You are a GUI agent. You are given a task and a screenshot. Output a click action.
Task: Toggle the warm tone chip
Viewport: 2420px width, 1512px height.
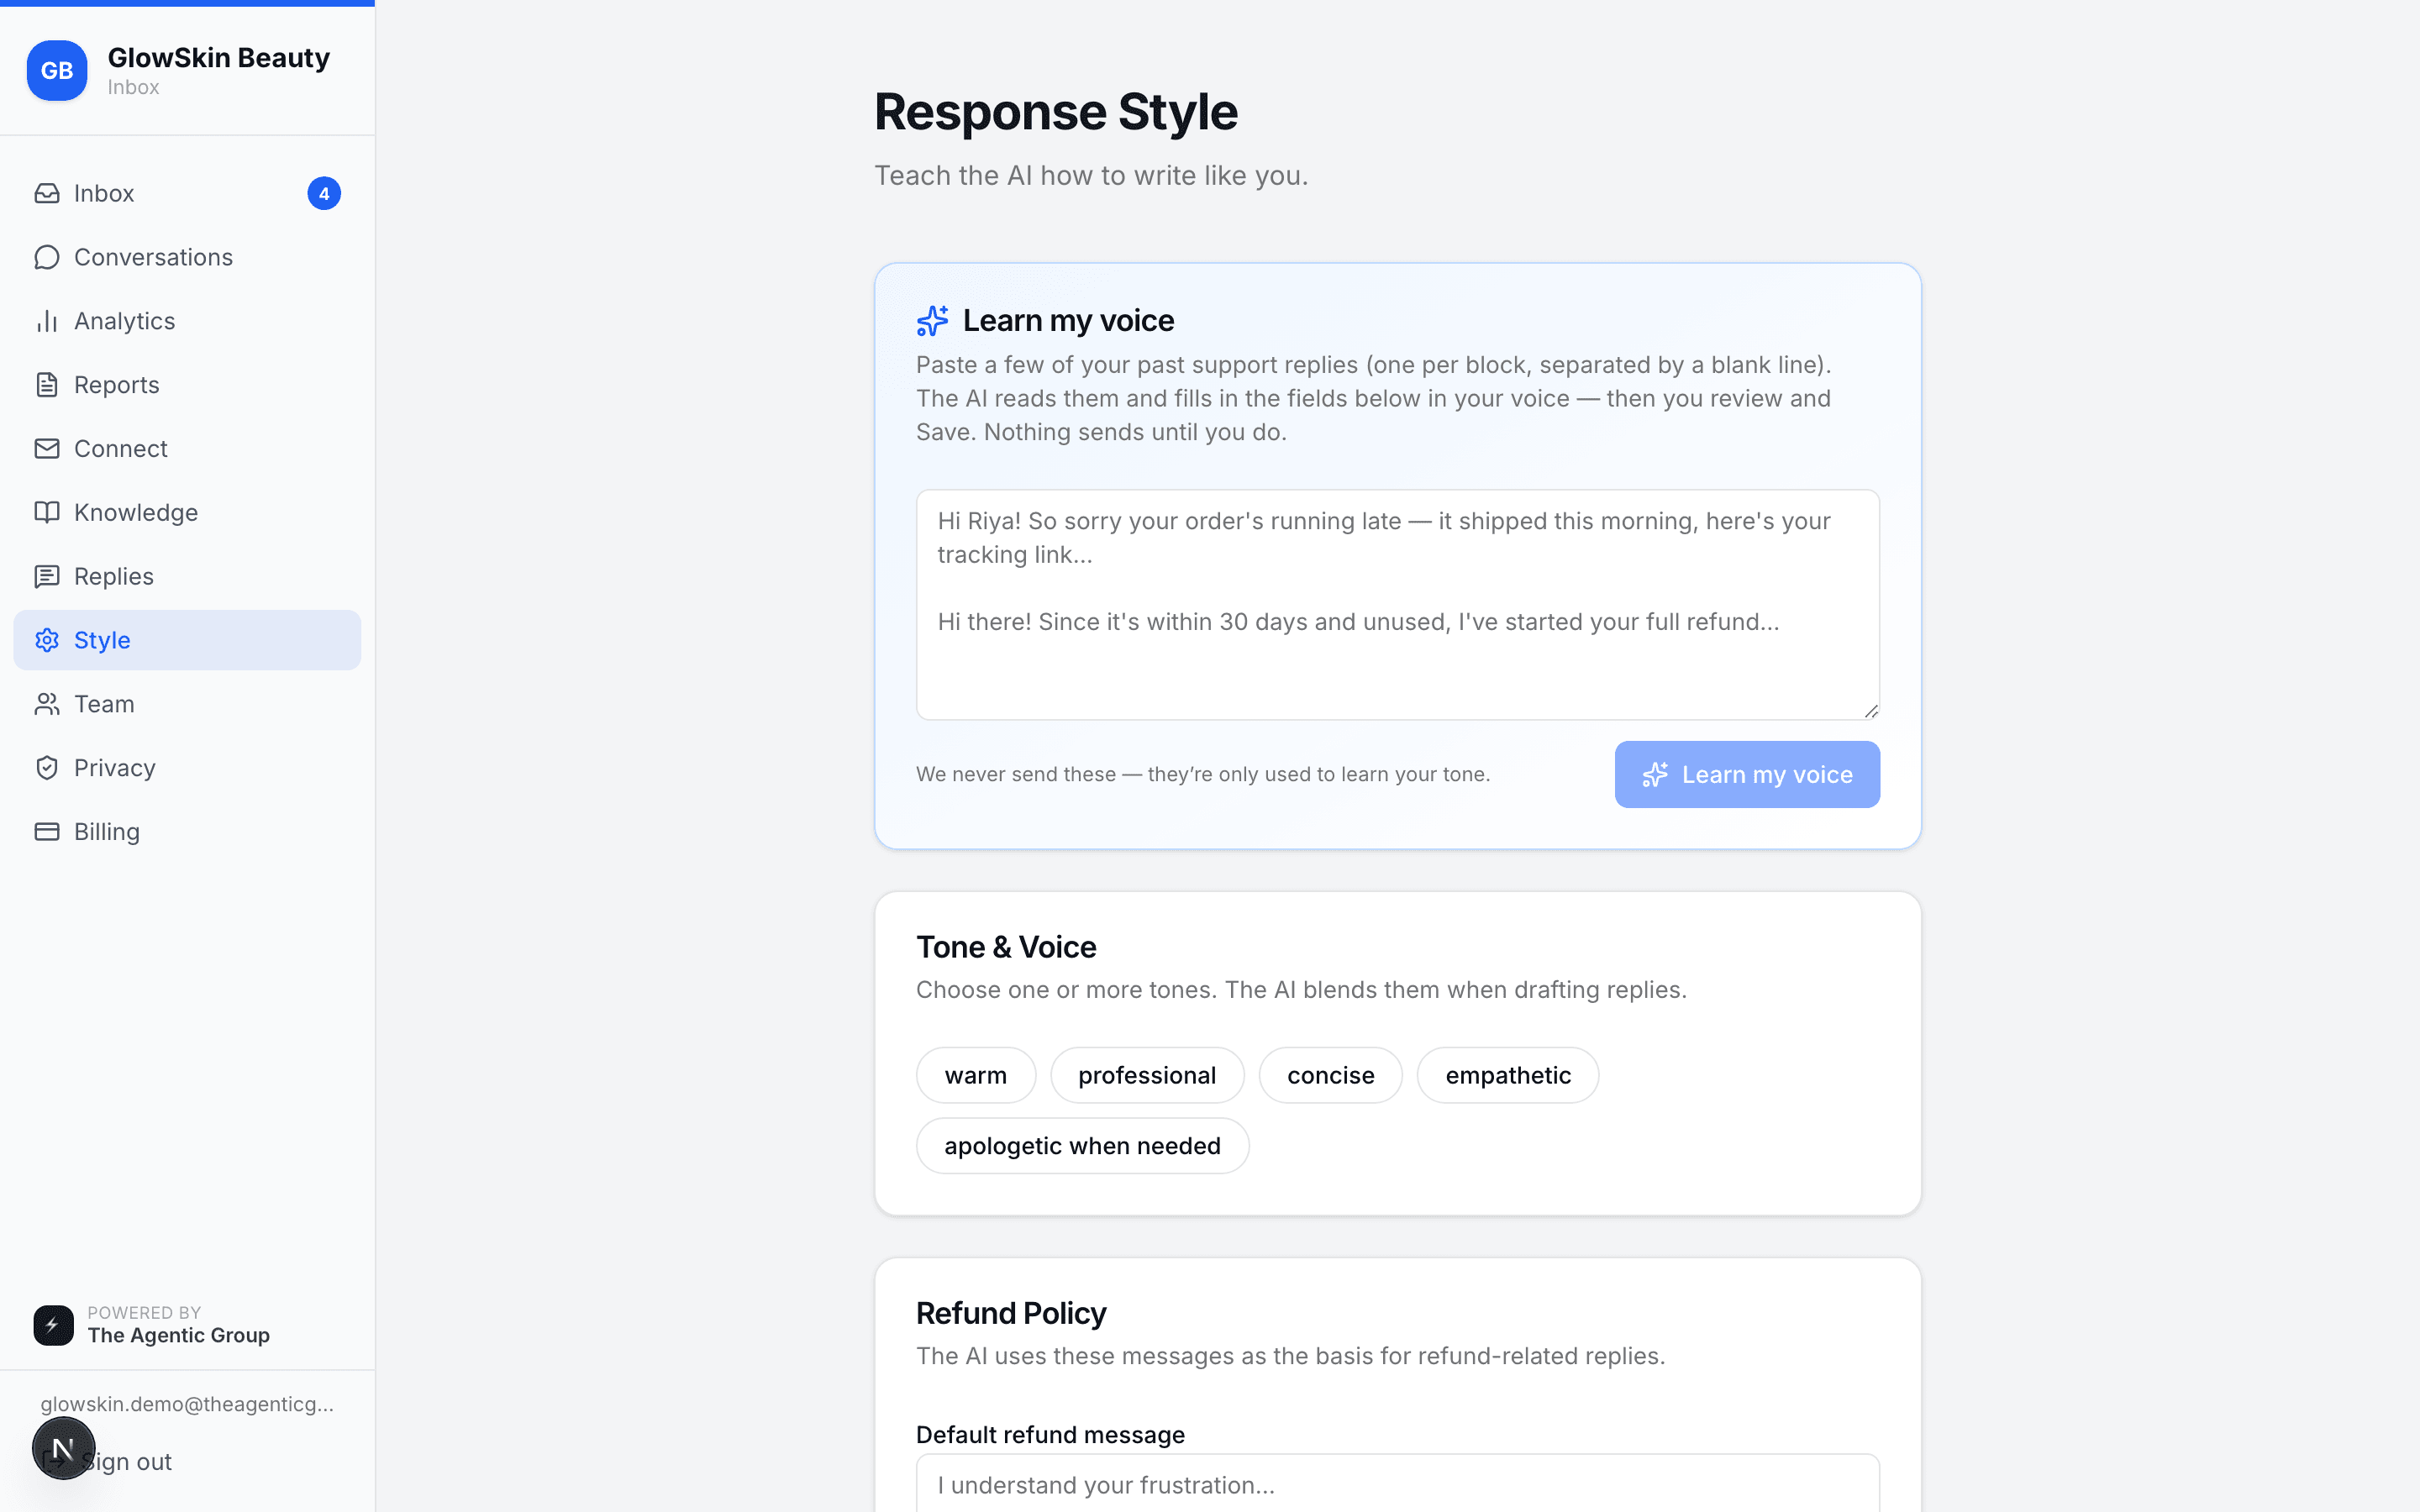(x=976, y=1075)
